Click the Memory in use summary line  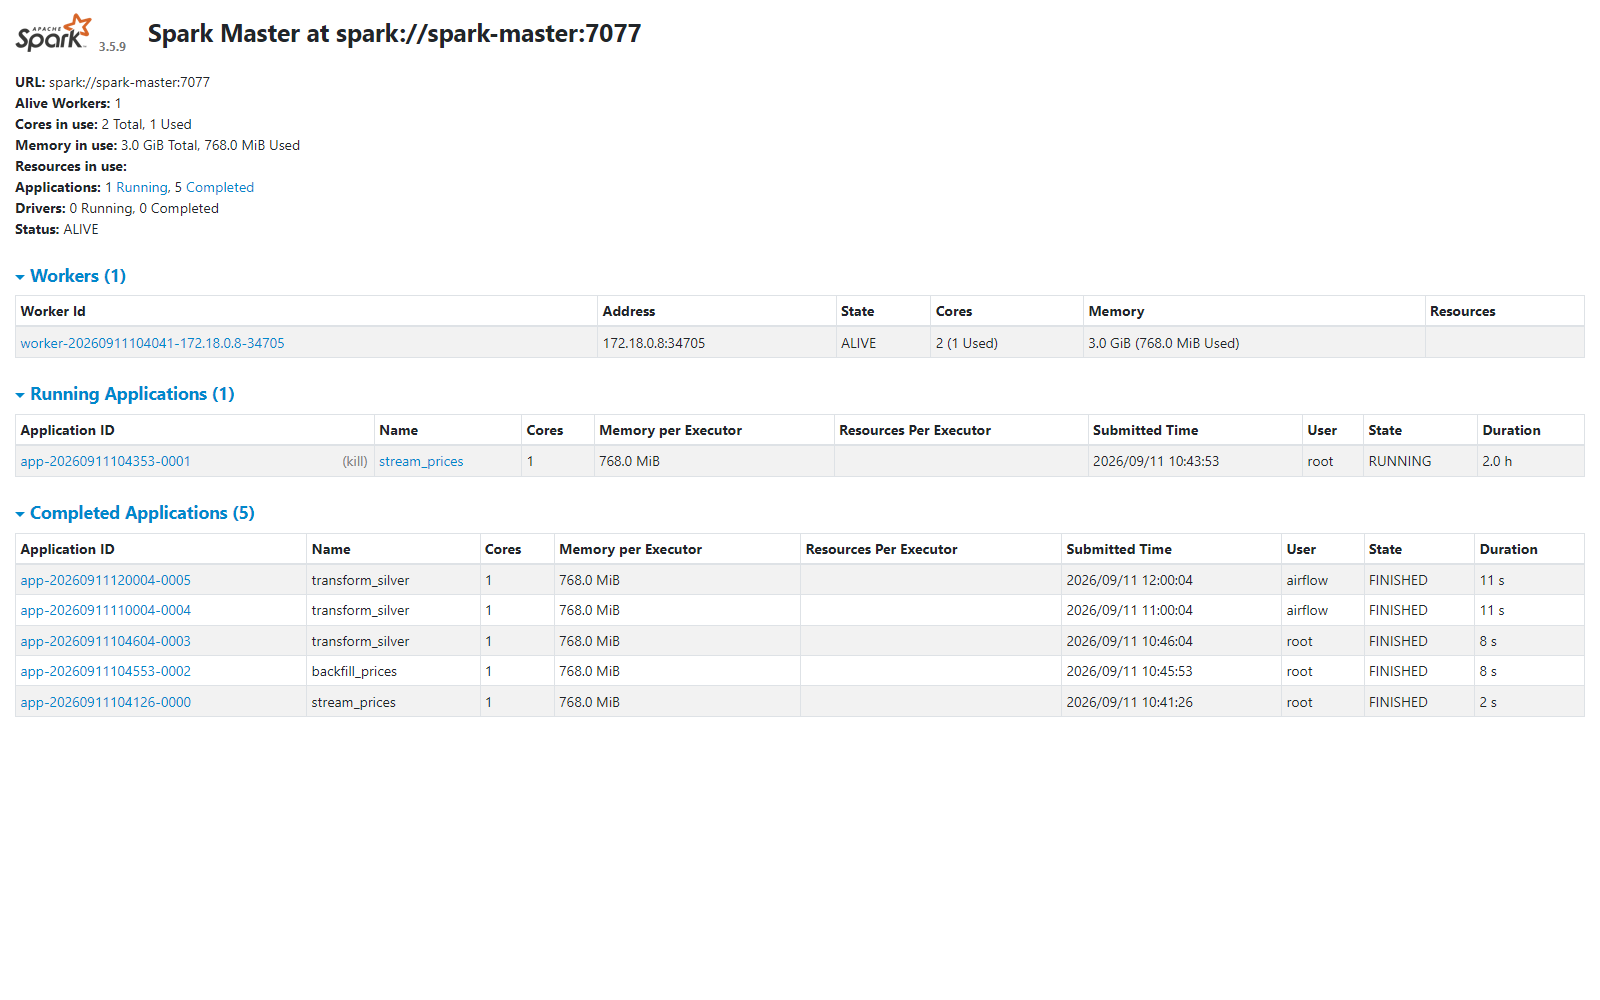pos(157,145)
